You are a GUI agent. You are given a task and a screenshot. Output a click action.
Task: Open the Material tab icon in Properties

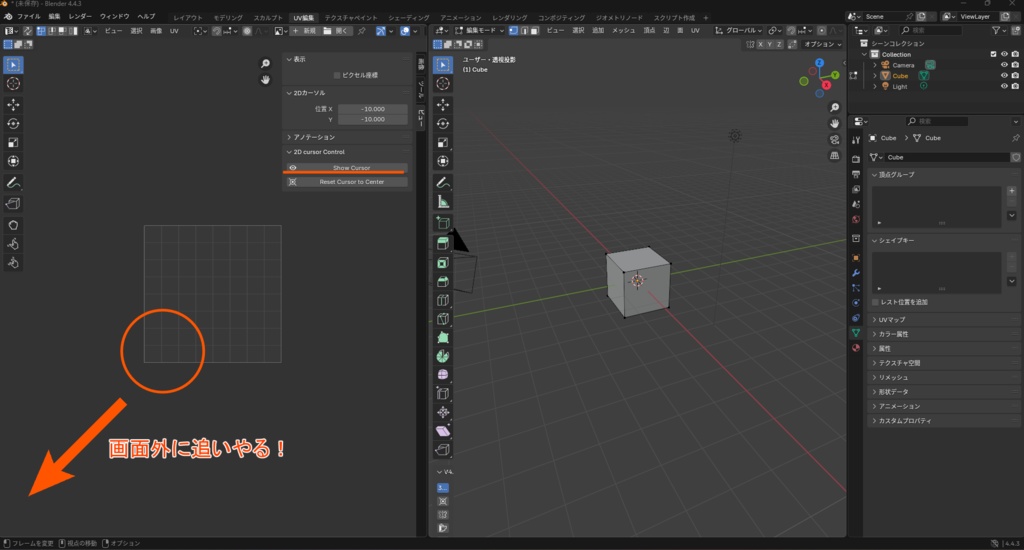[x=856, y=348]
